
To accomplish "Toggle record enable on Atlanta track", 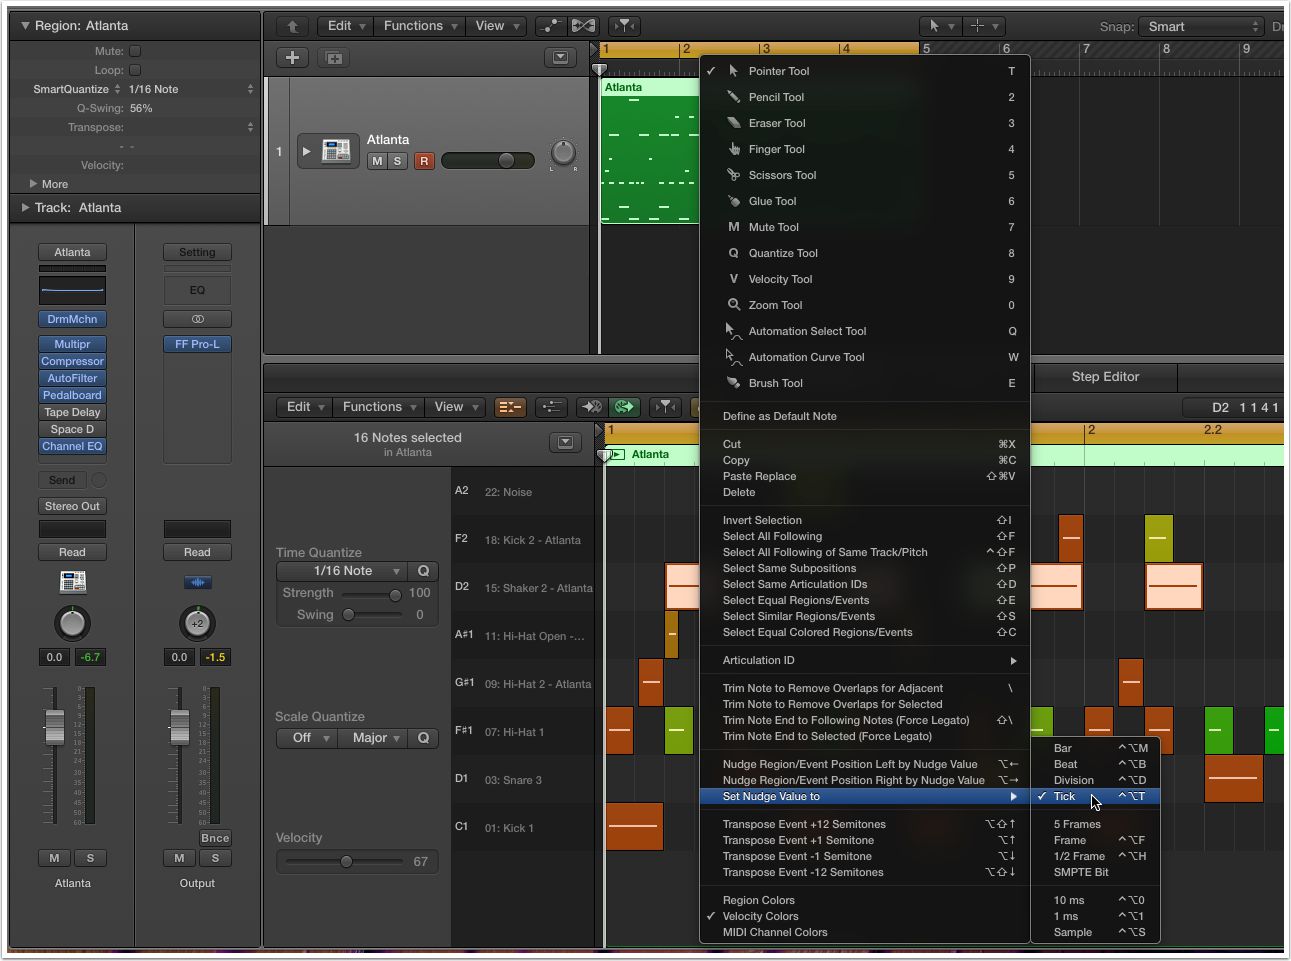I will tap(424, 161).
